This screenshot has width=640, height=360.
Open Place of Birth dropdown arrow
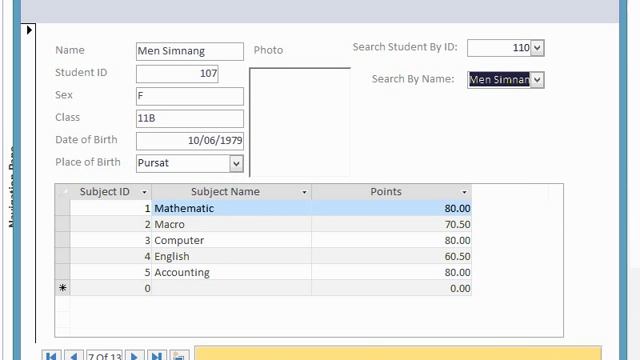click(x=236, y=164)
